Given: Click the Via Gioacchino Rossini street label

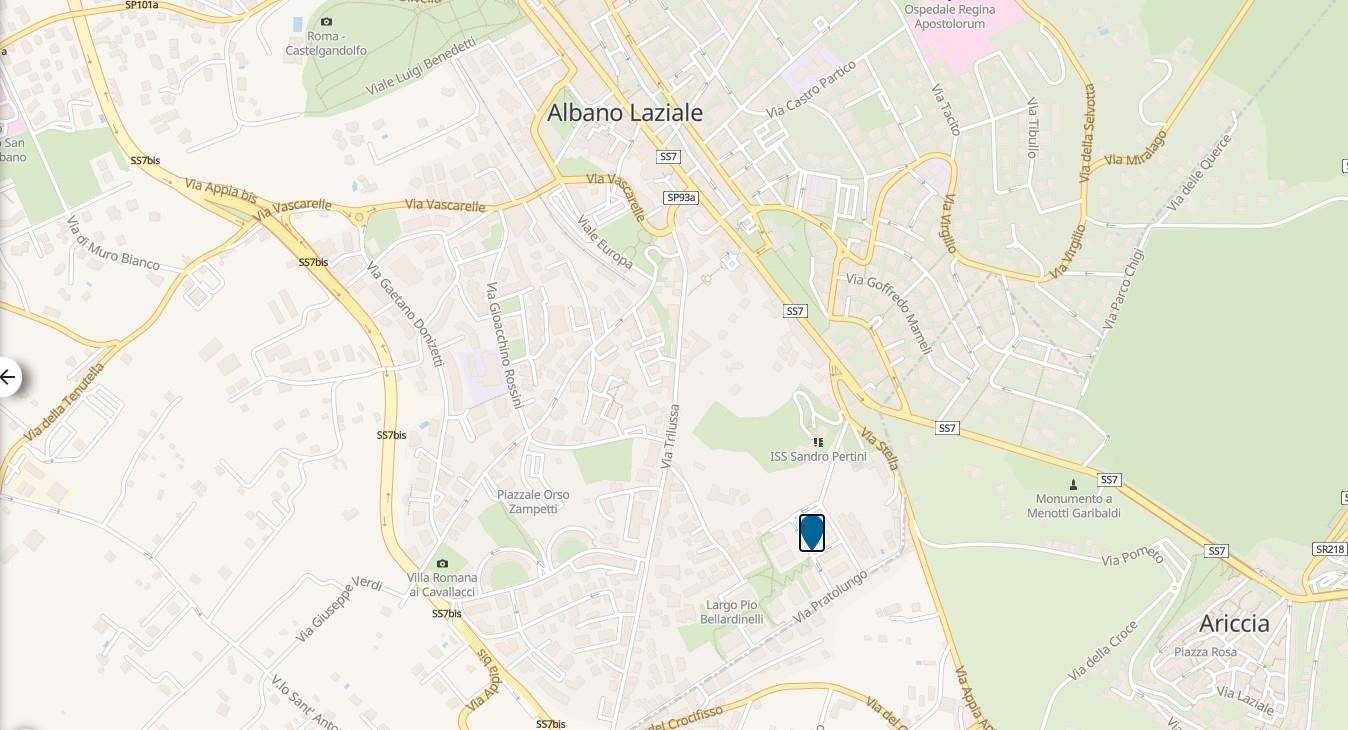Looking at the screenshot, I should 504,345.
